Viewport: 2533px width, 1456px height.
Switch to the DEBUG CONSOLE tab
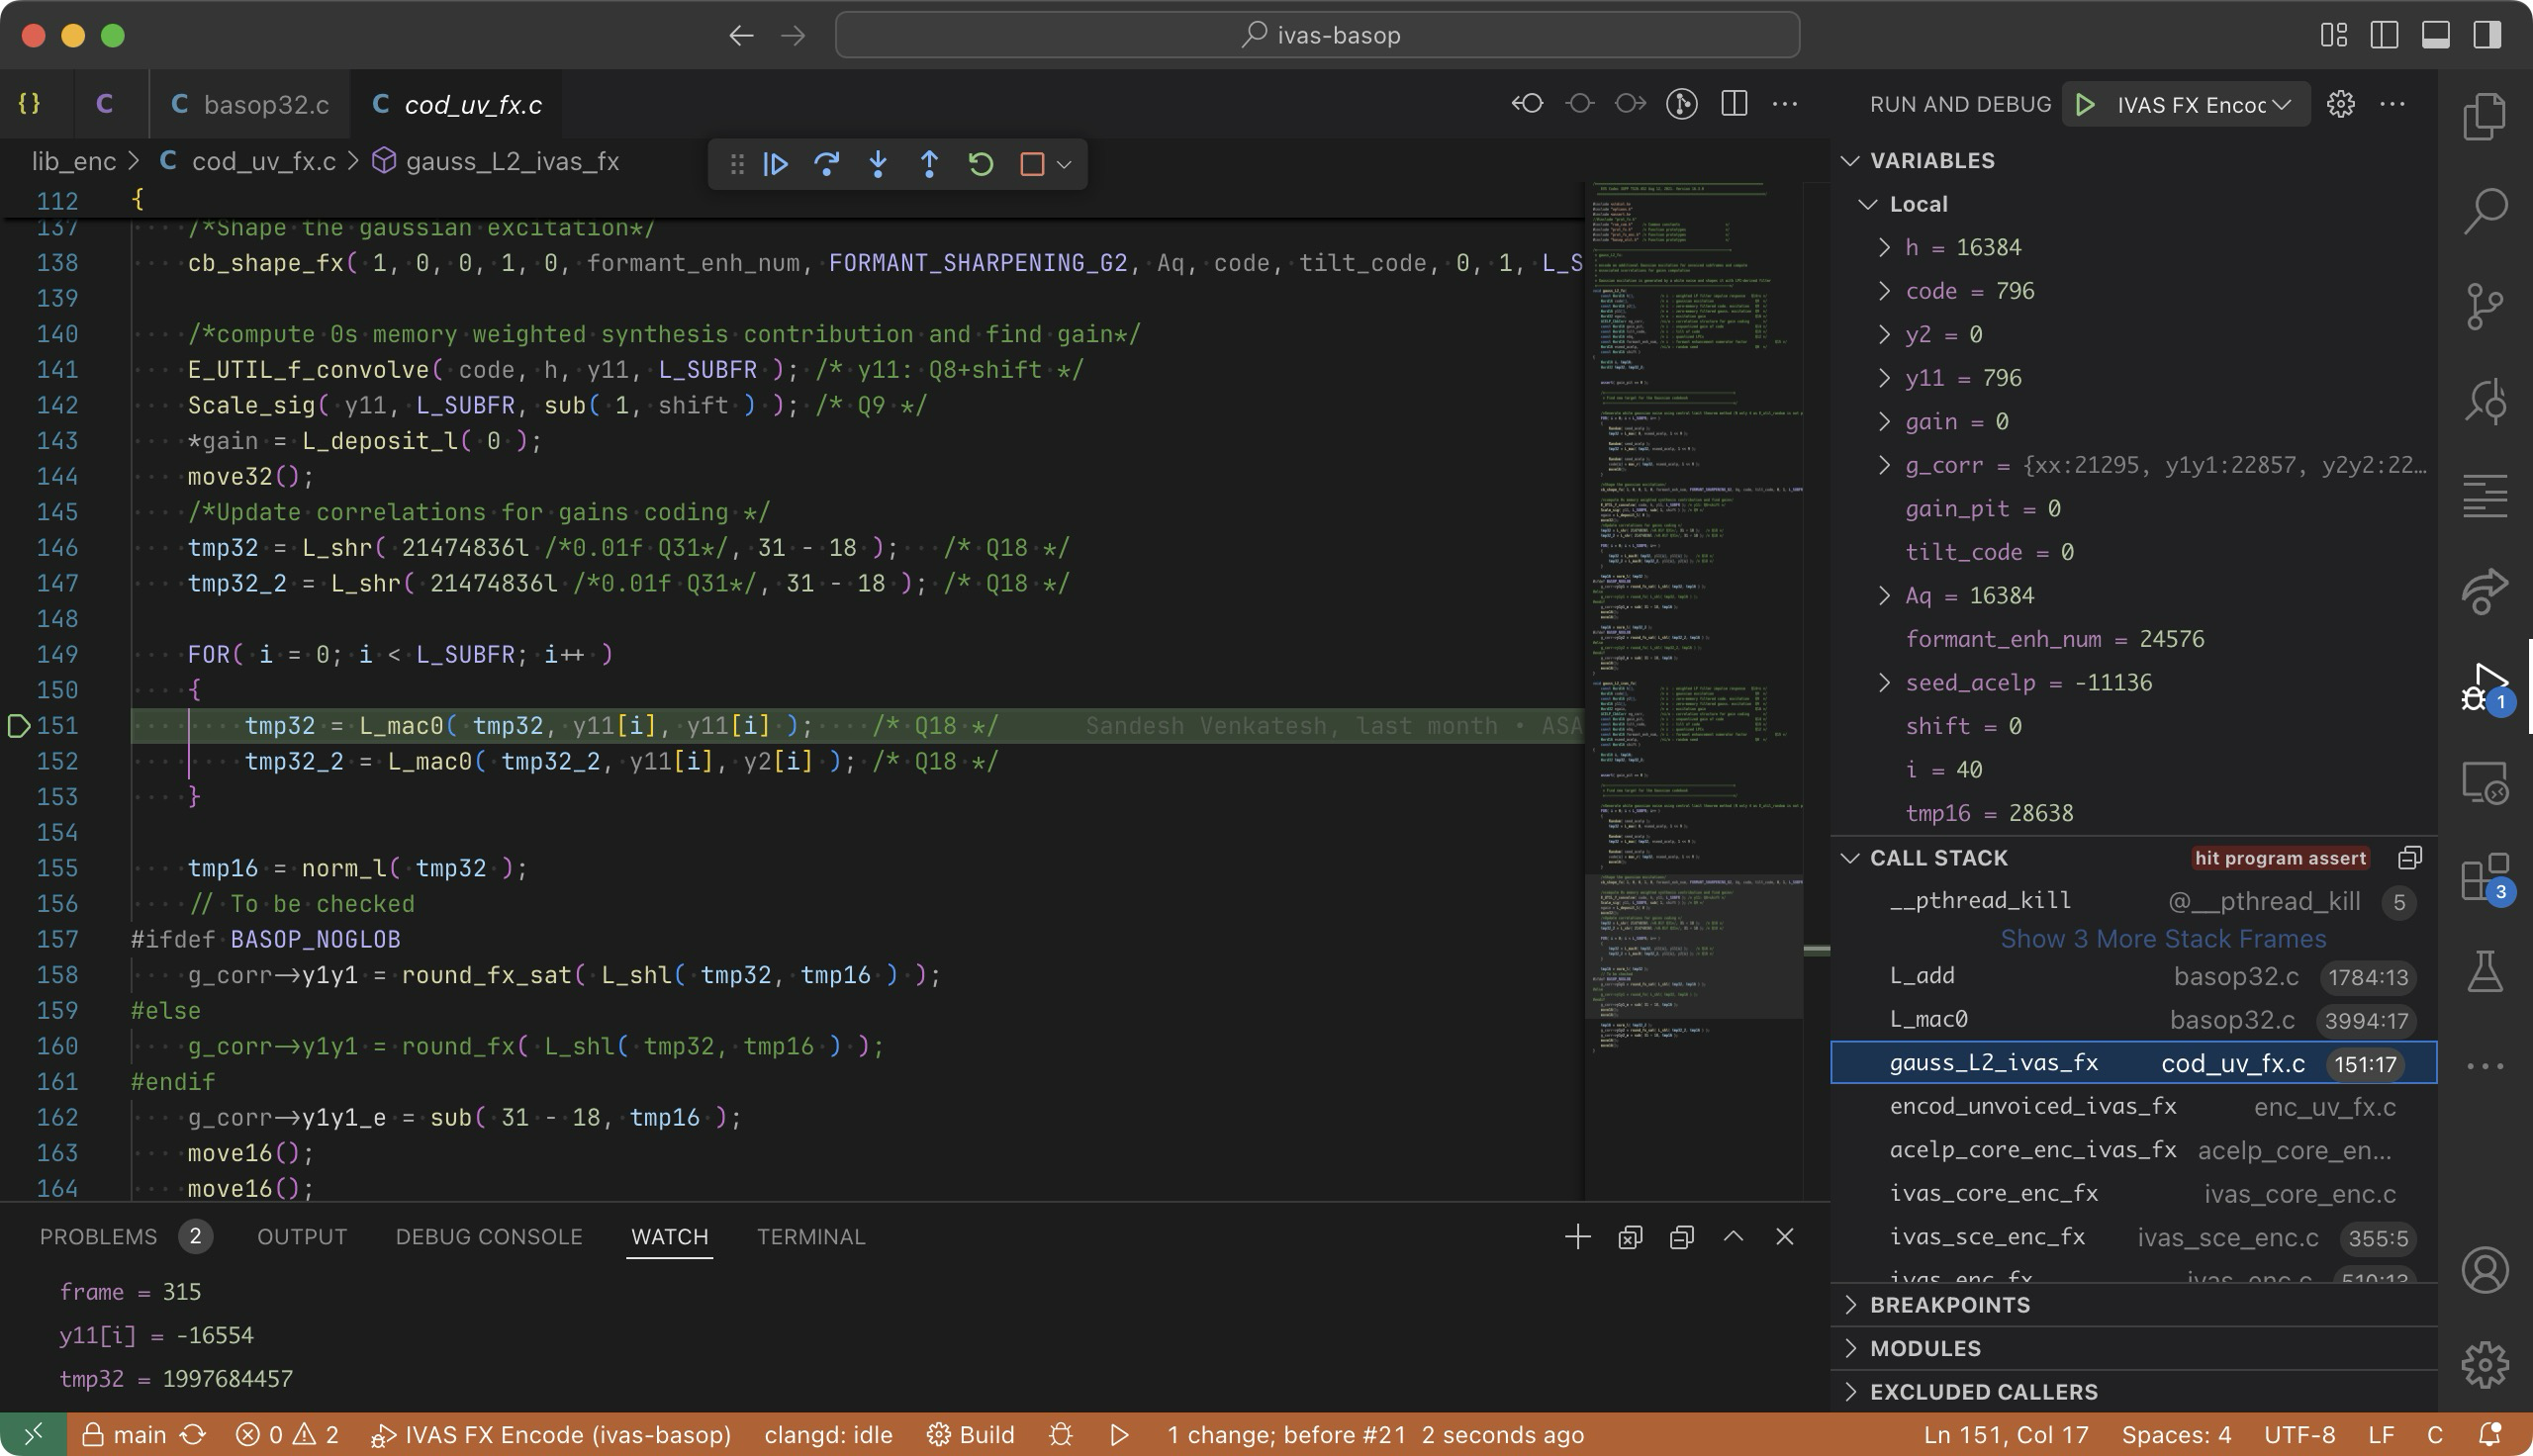click(488, 1237)
